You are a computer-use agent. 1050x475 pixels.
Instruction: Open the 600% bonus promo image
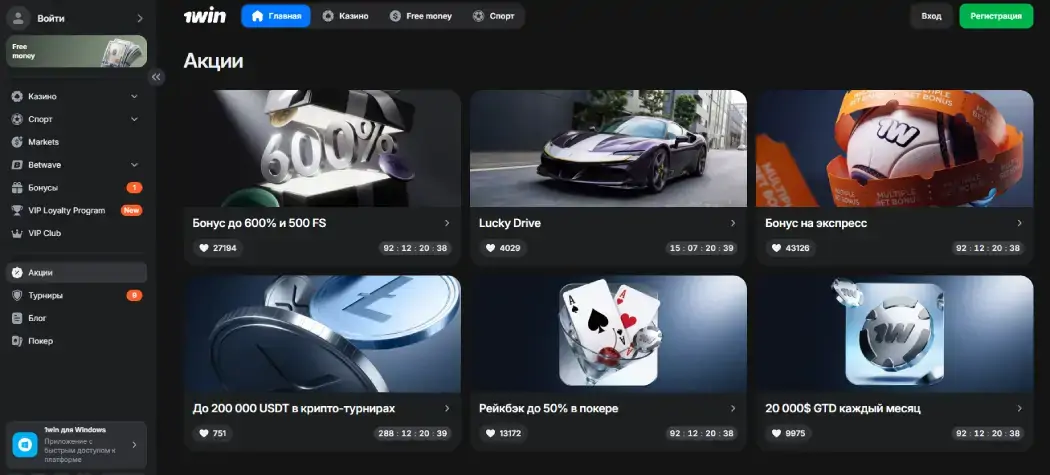click(x=322, y=149)
